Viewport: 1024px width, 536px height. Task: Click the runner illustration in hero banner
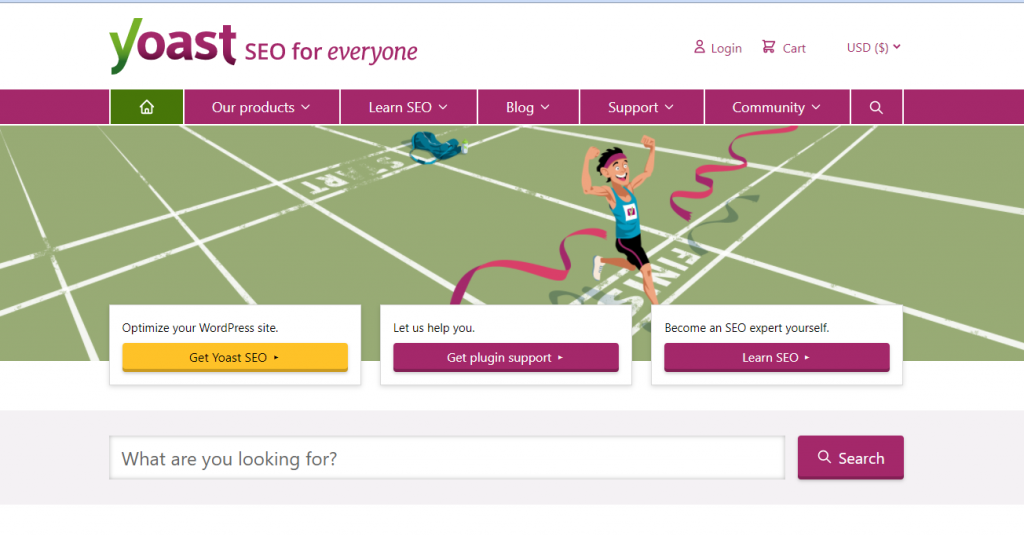pos(620,219)
